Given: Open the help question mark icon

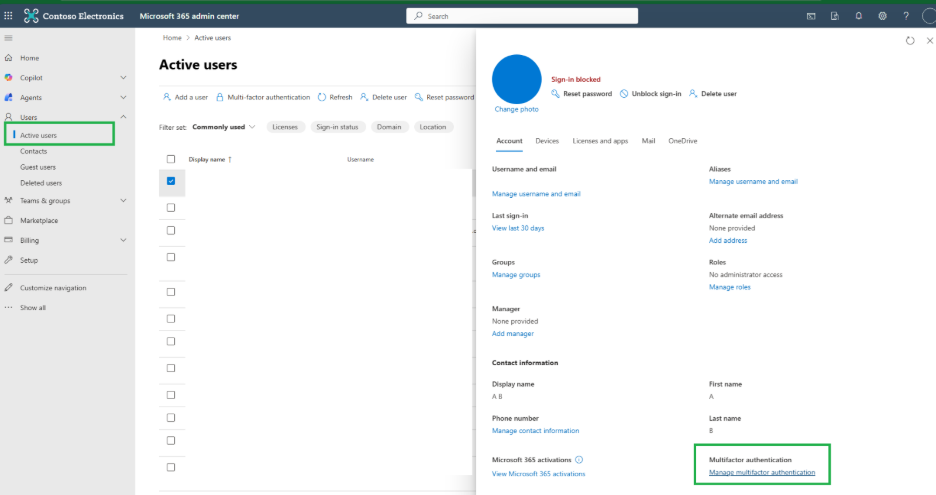Looking at the screenshot, I should tap(906, 16).
